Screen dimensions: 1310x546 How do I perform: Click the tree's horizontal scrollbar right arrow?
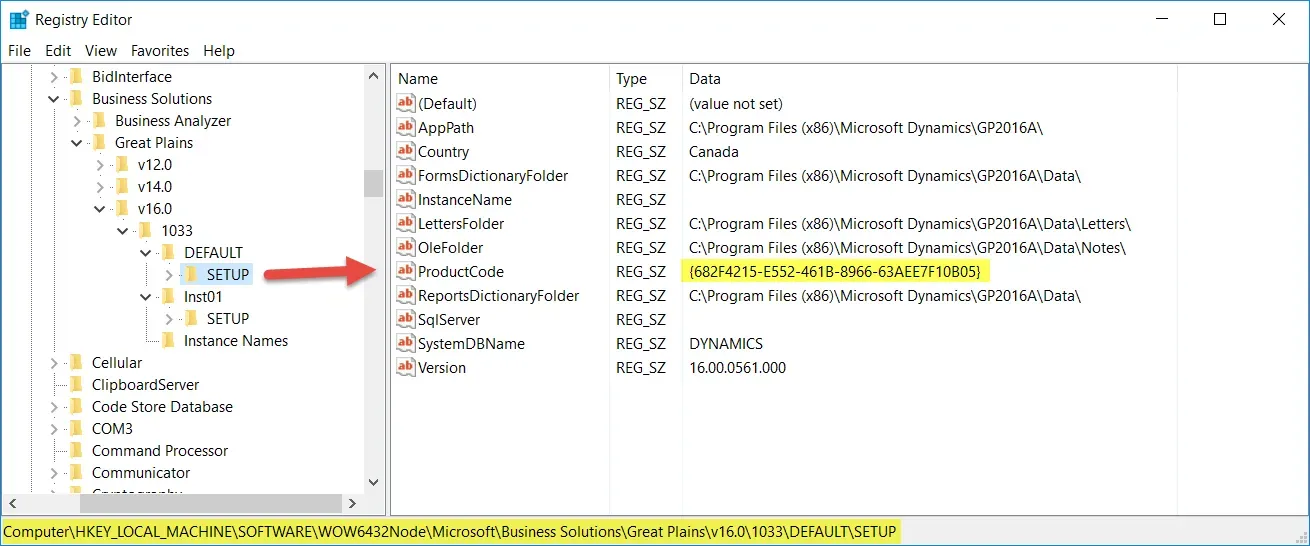coord(351,503)
